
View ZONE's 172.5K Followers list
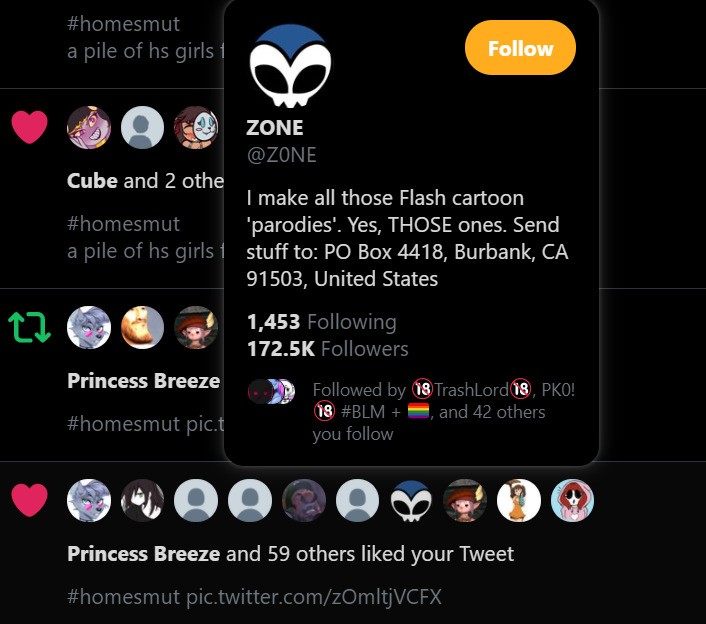(327, 349)
